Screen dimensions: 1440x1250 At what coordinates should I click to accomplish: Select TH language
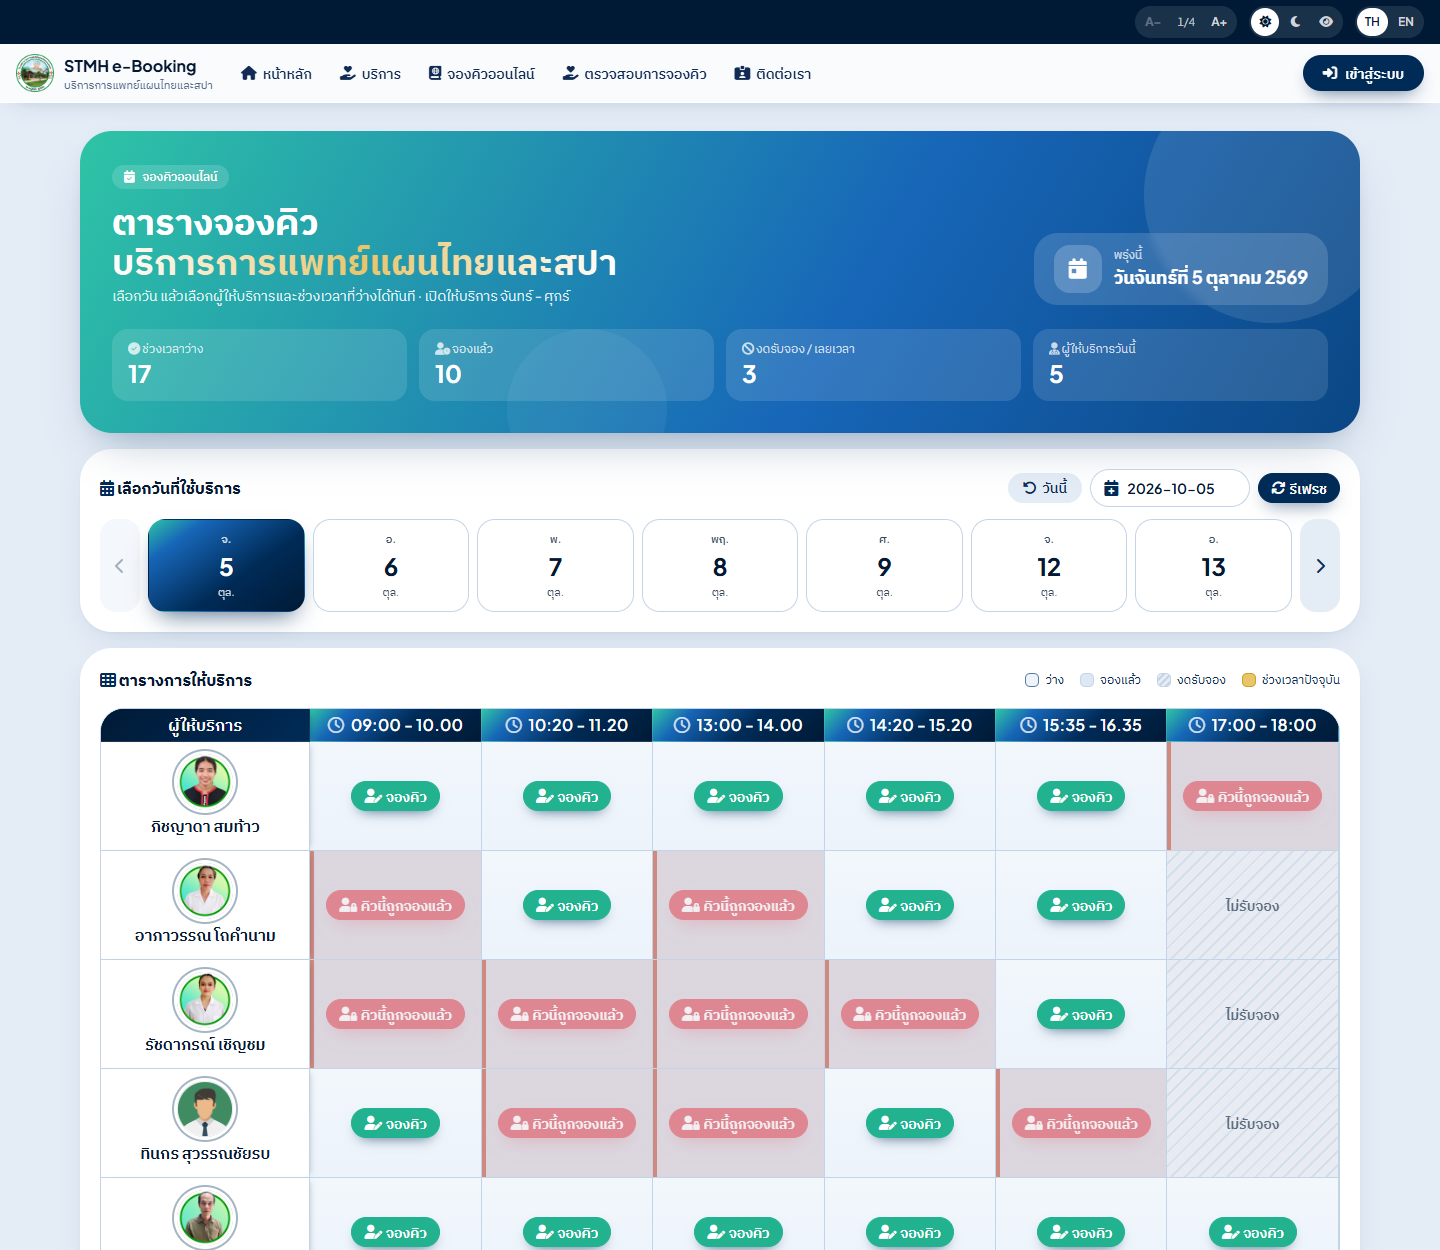click(1372, 22)
